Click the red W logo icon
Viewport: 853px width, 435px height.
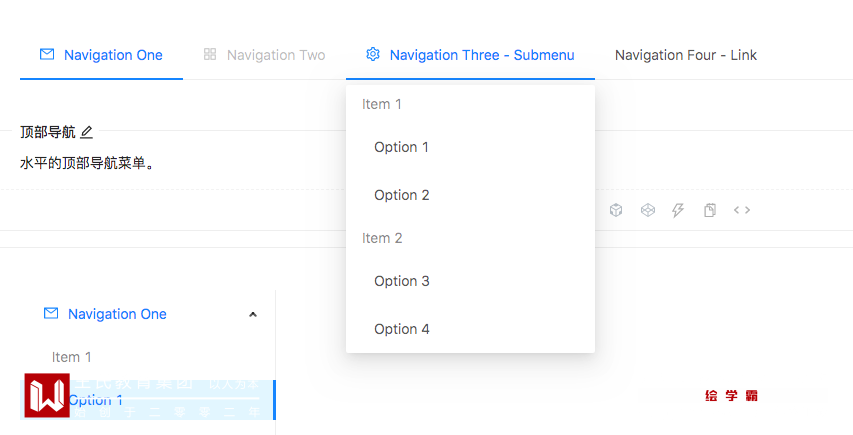[x=47, y=395]
